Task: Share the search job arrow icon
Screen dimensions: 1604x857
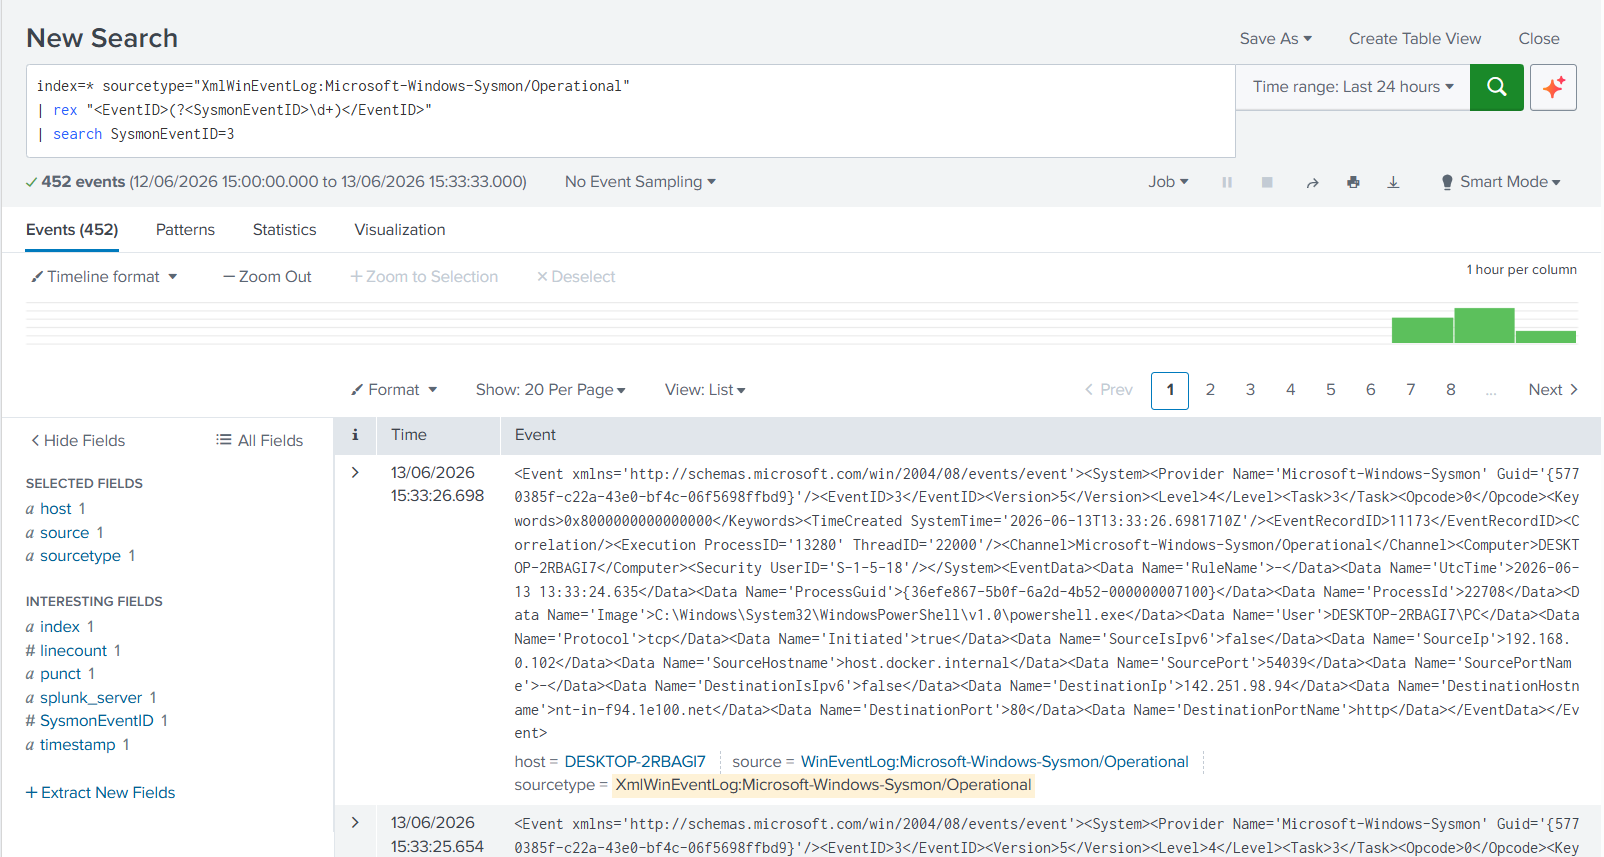Action: point(1312,182)
